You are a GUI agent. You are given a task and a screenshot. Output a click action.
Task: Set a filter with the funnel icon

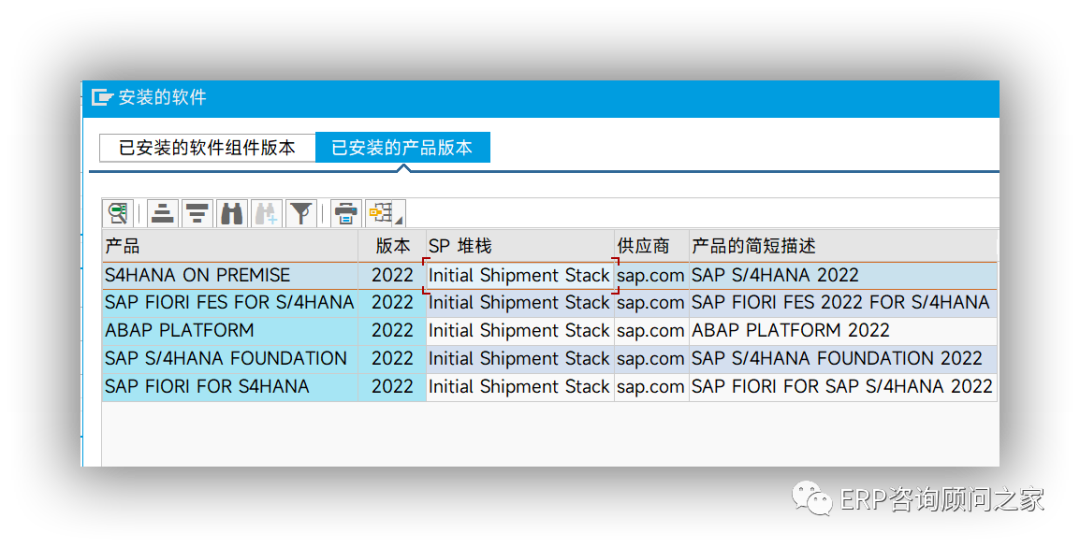point(301,213)
